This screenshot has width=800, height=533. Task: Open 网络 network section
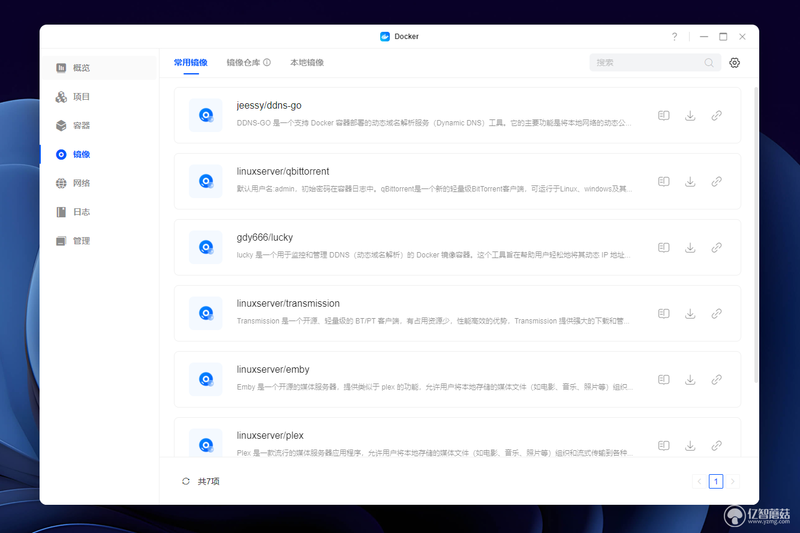coord(98,183)
